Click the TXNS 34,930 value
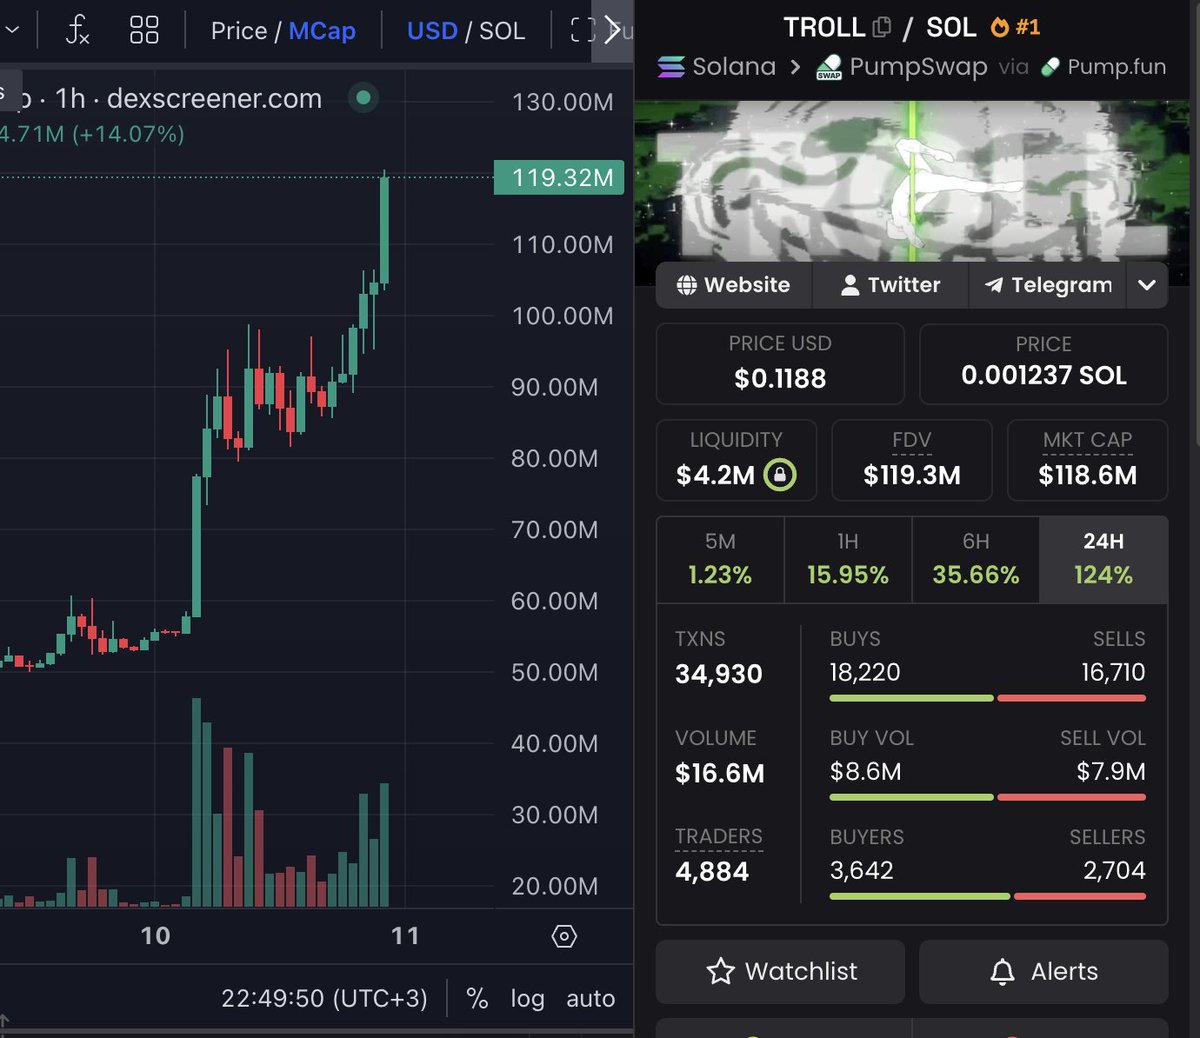Image resolution: width=1200 pixels, height=1038 pixels. tap(719, 674)
